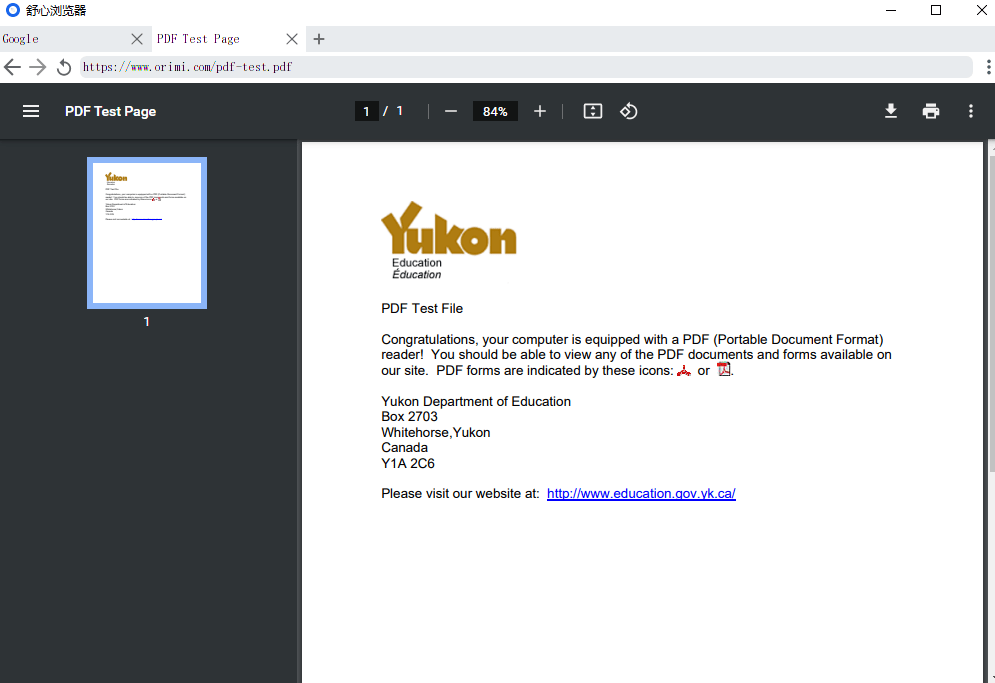Open the browser three-dot menu
Screen dimensions: 995x683
click(x=988, y=67)
